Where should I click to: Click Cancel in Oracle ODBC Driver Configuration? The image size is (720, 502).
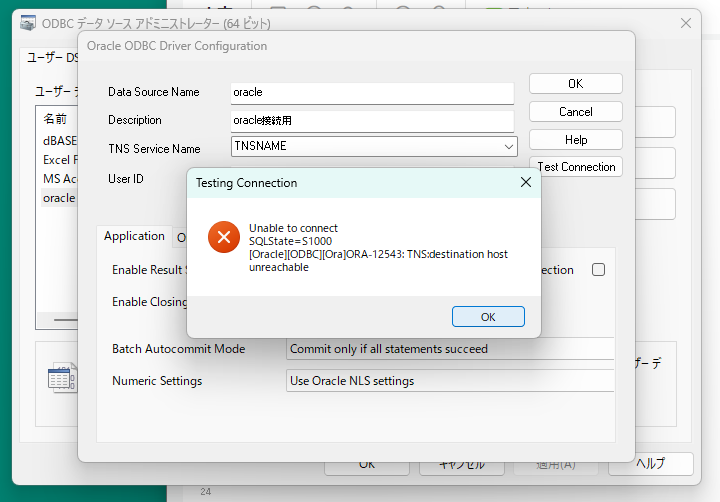[x=575, y=112]
